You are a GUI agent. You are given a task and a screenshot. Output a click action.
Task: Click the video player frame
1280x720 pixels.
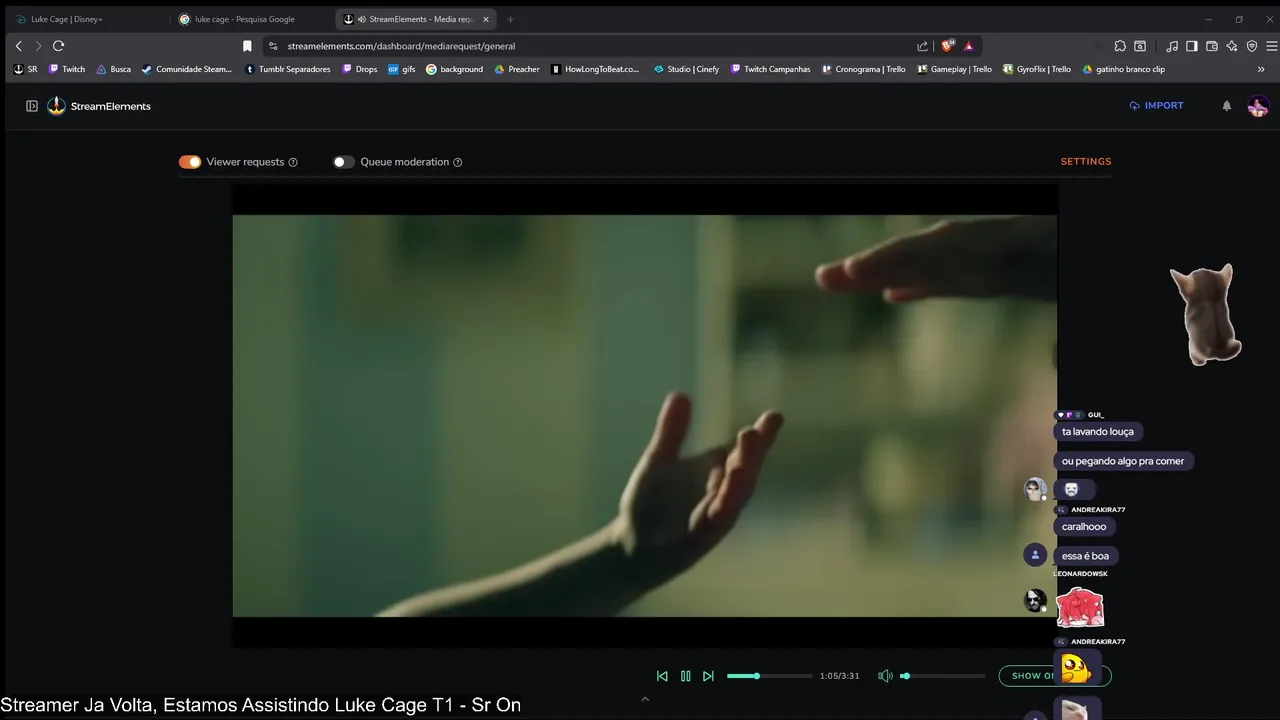(x=645, y=415)
